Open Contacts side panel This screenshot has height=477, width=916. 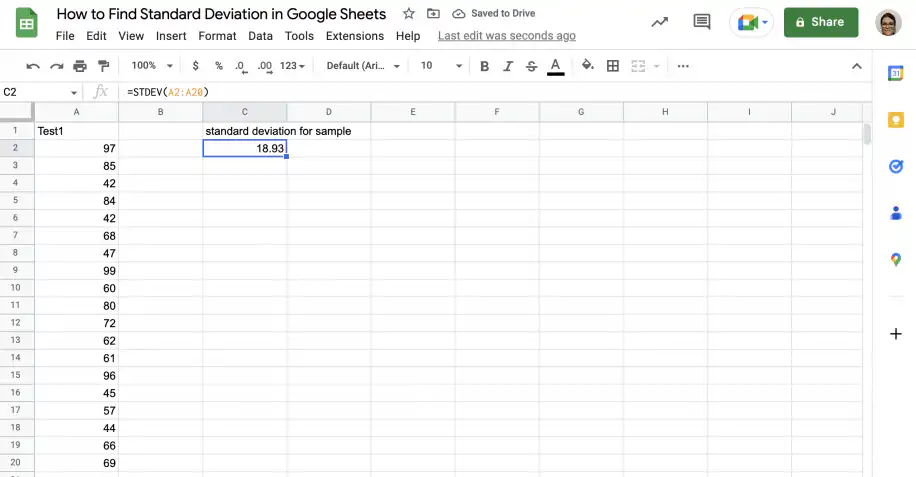click(896, 213)
